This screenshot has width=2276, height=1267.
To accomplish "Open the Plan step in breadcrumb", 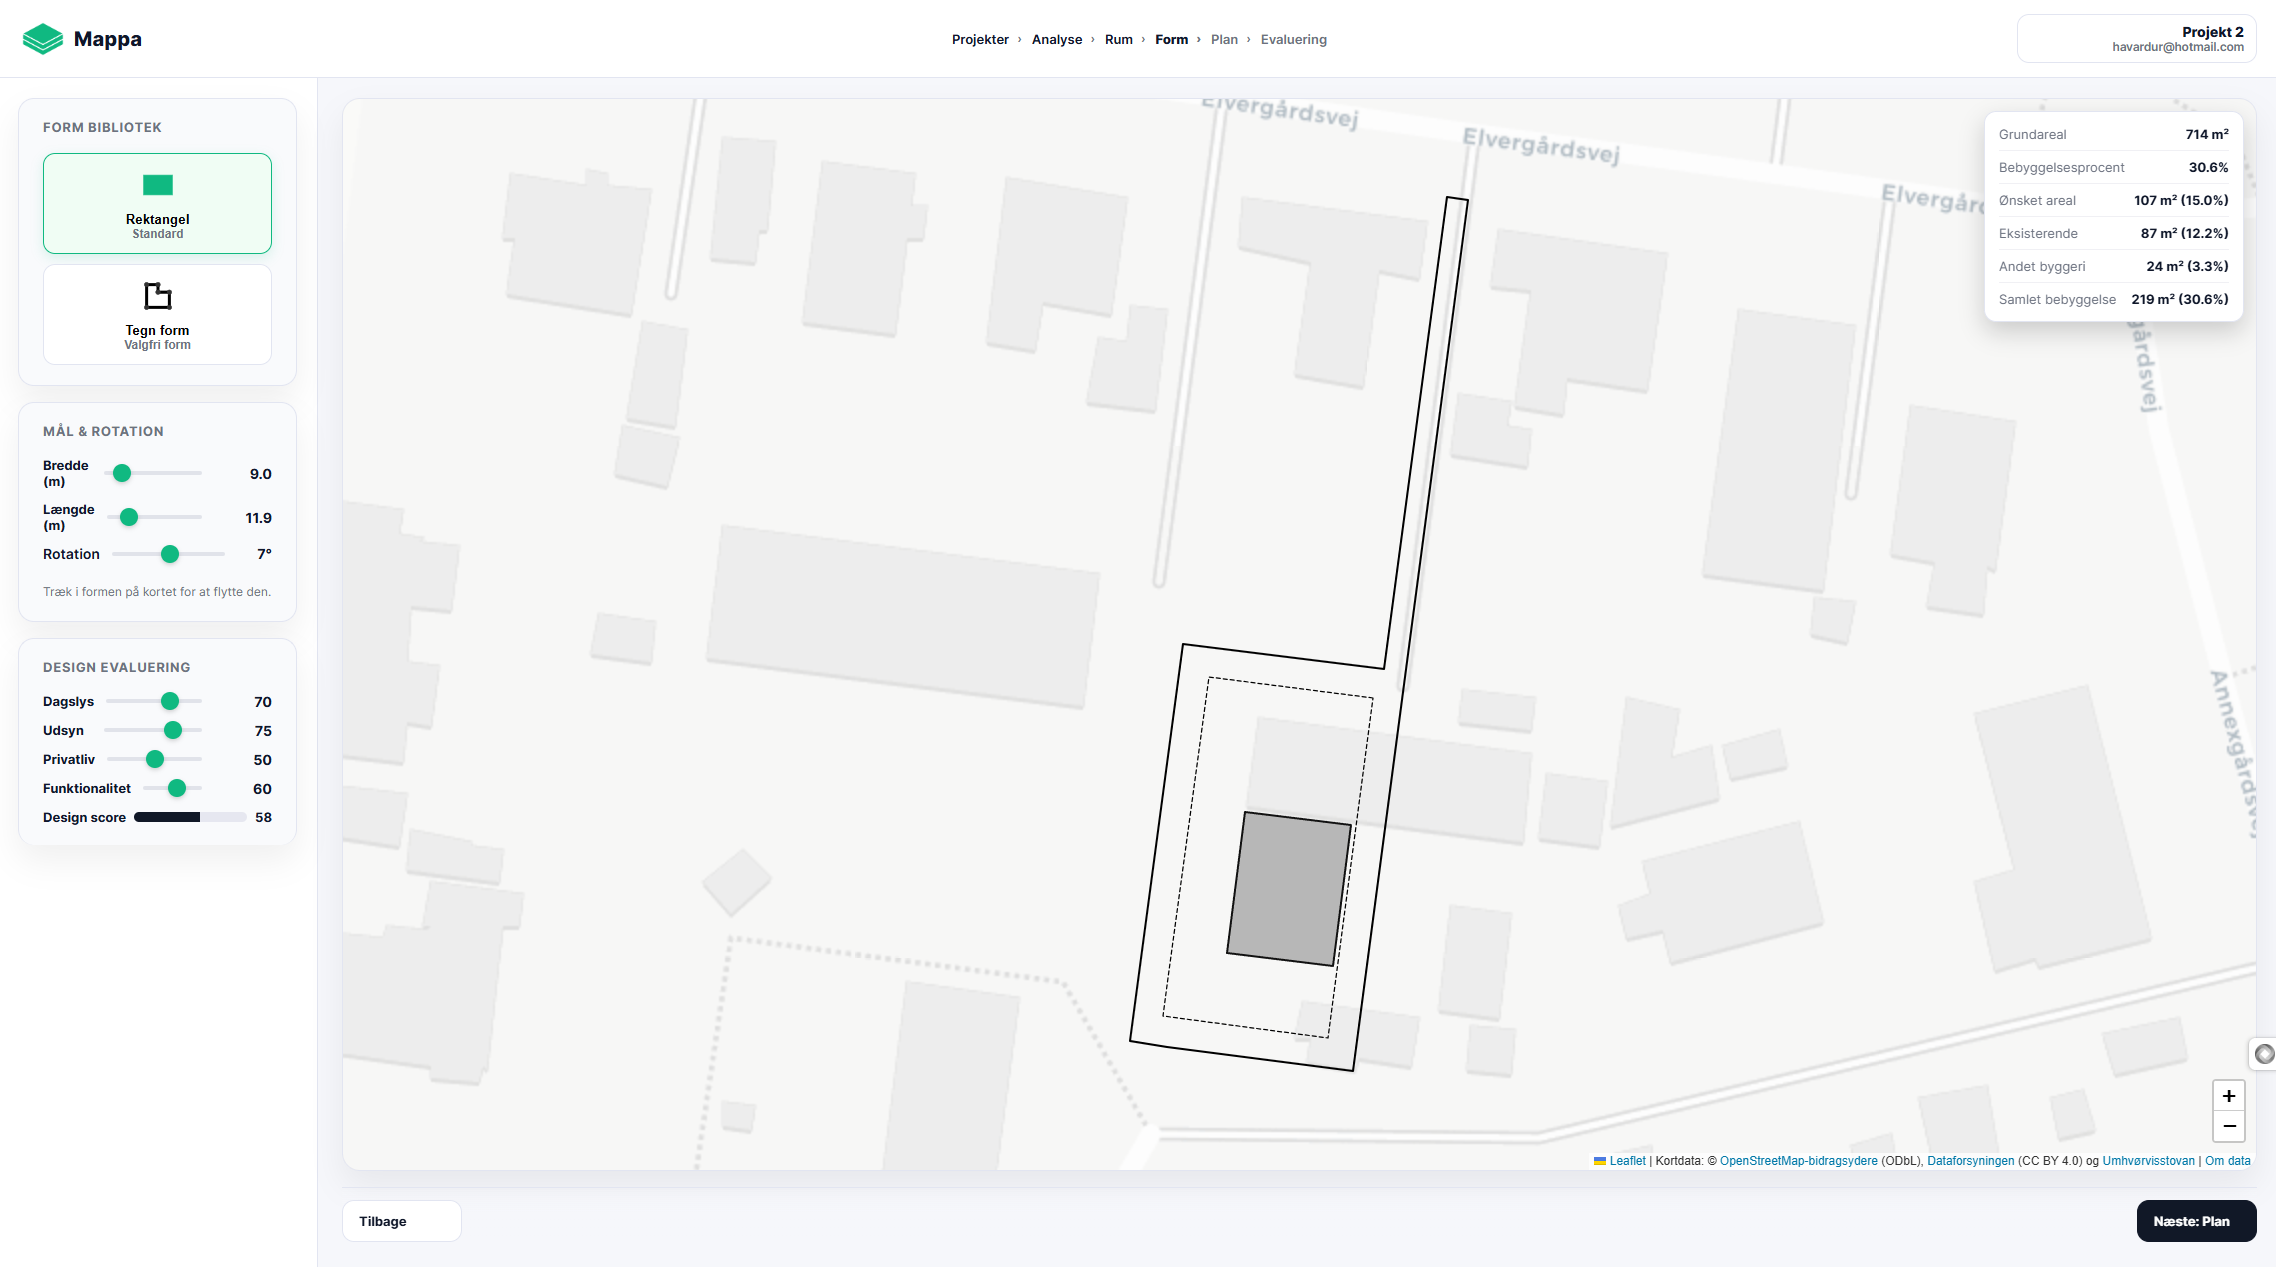I will pyautogui.click(x=1224, y=40).
